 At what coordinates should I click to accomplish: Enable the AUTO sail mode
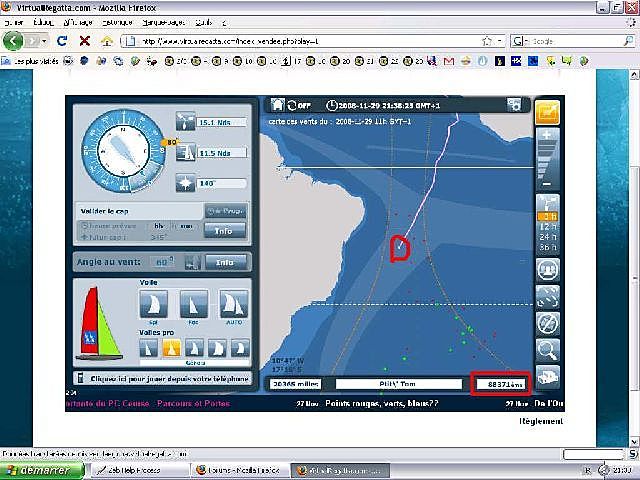[x=234, y=304]
